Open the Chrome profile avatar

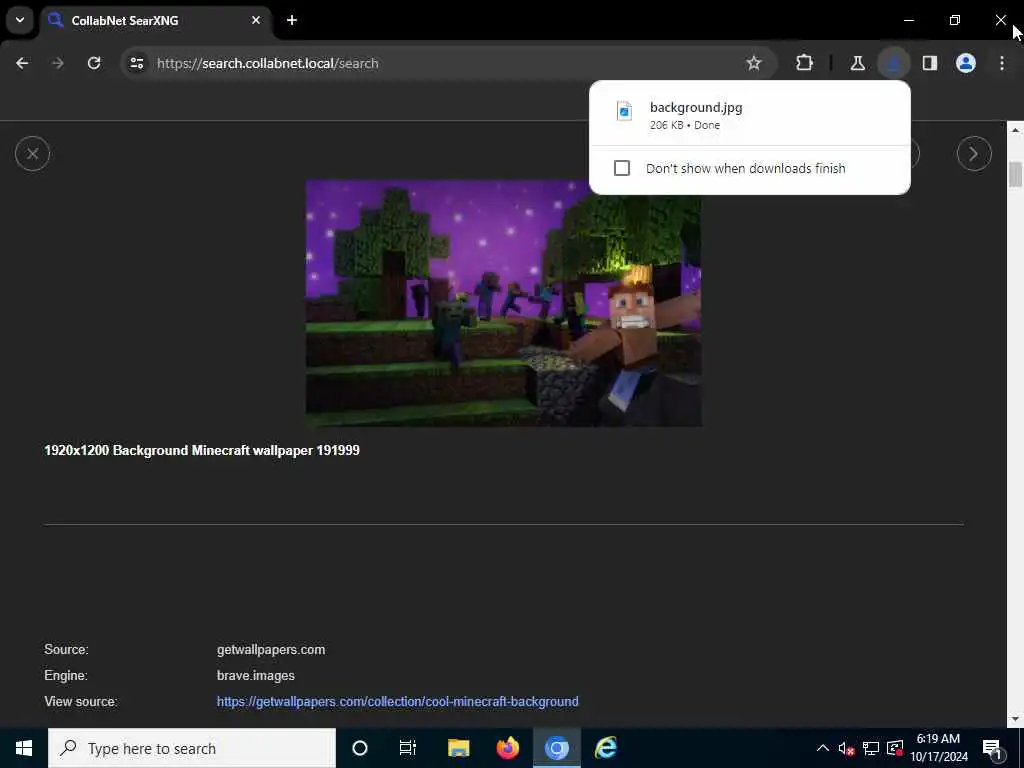[966, 63]
